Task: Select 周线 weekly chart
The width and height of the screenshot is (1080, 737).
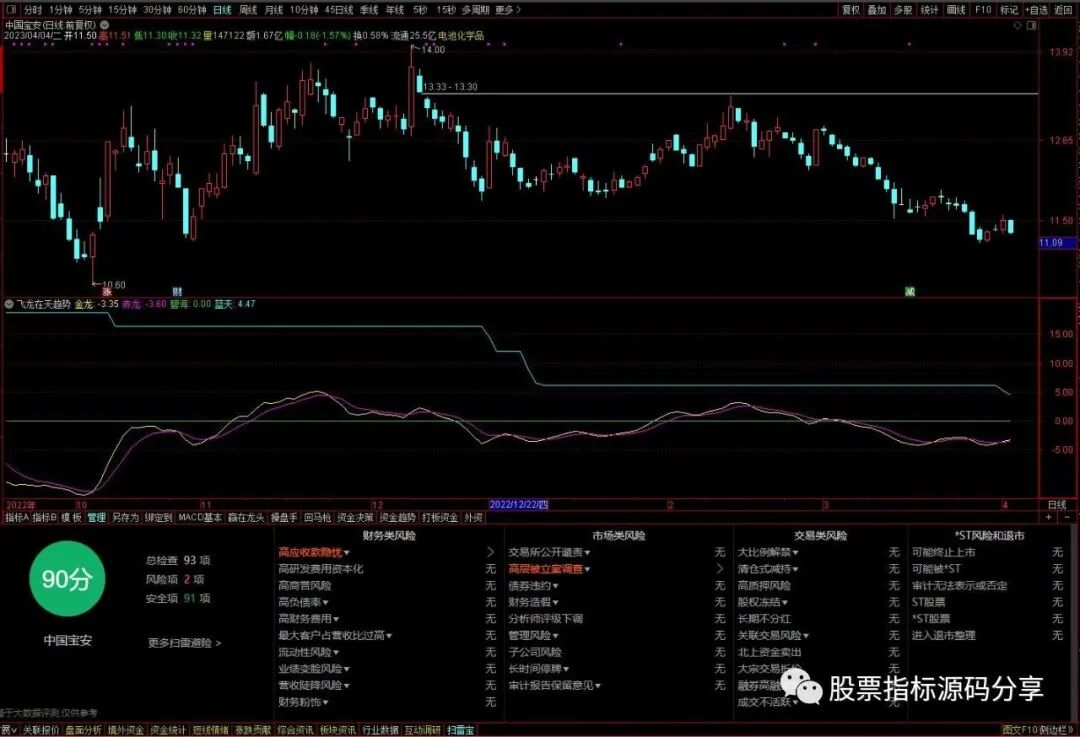Action: click(247, 10)
